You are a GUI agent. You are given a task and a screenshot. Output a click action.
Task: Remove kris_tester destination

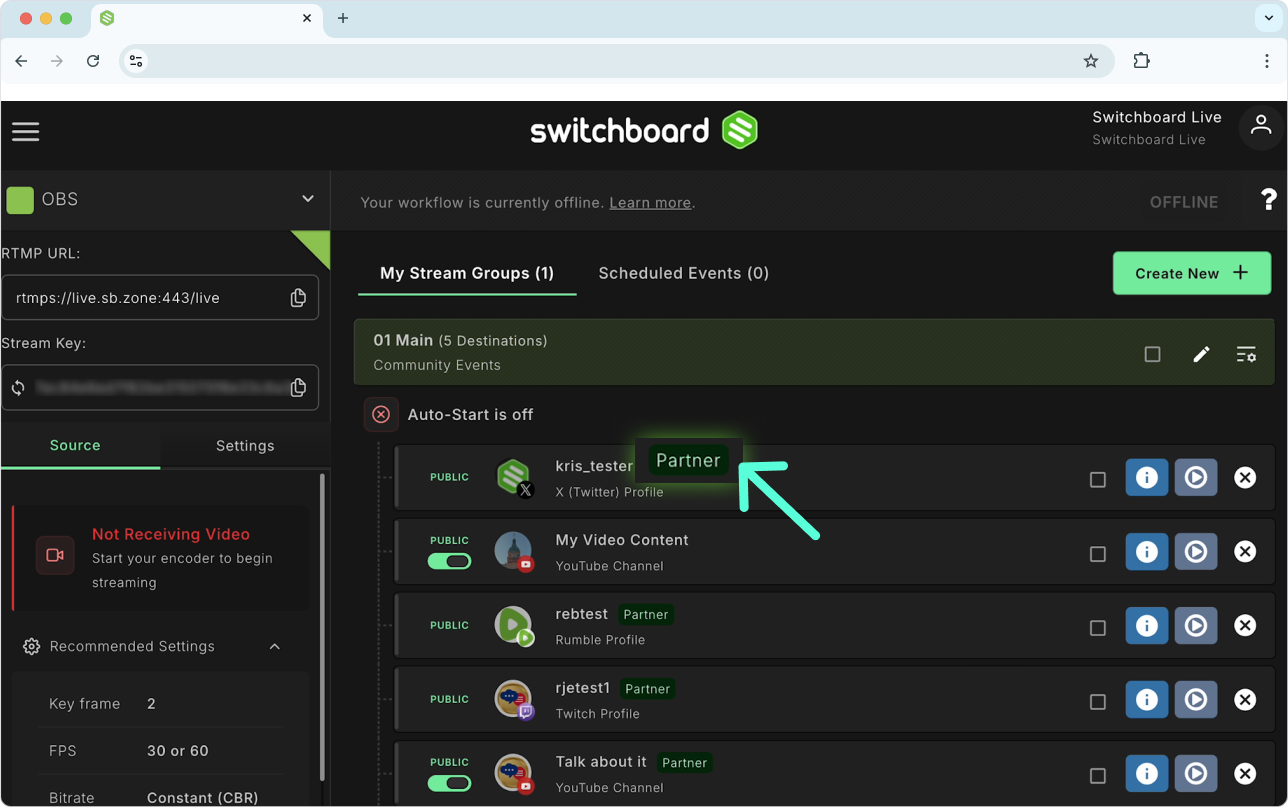click(1245, 478)
